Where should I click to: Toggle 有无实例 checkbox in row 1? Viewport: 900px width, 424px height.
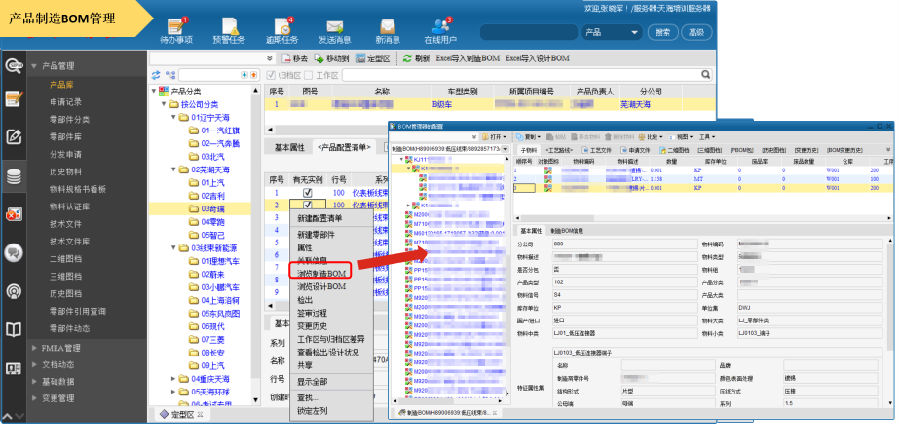tap(308, 192)
